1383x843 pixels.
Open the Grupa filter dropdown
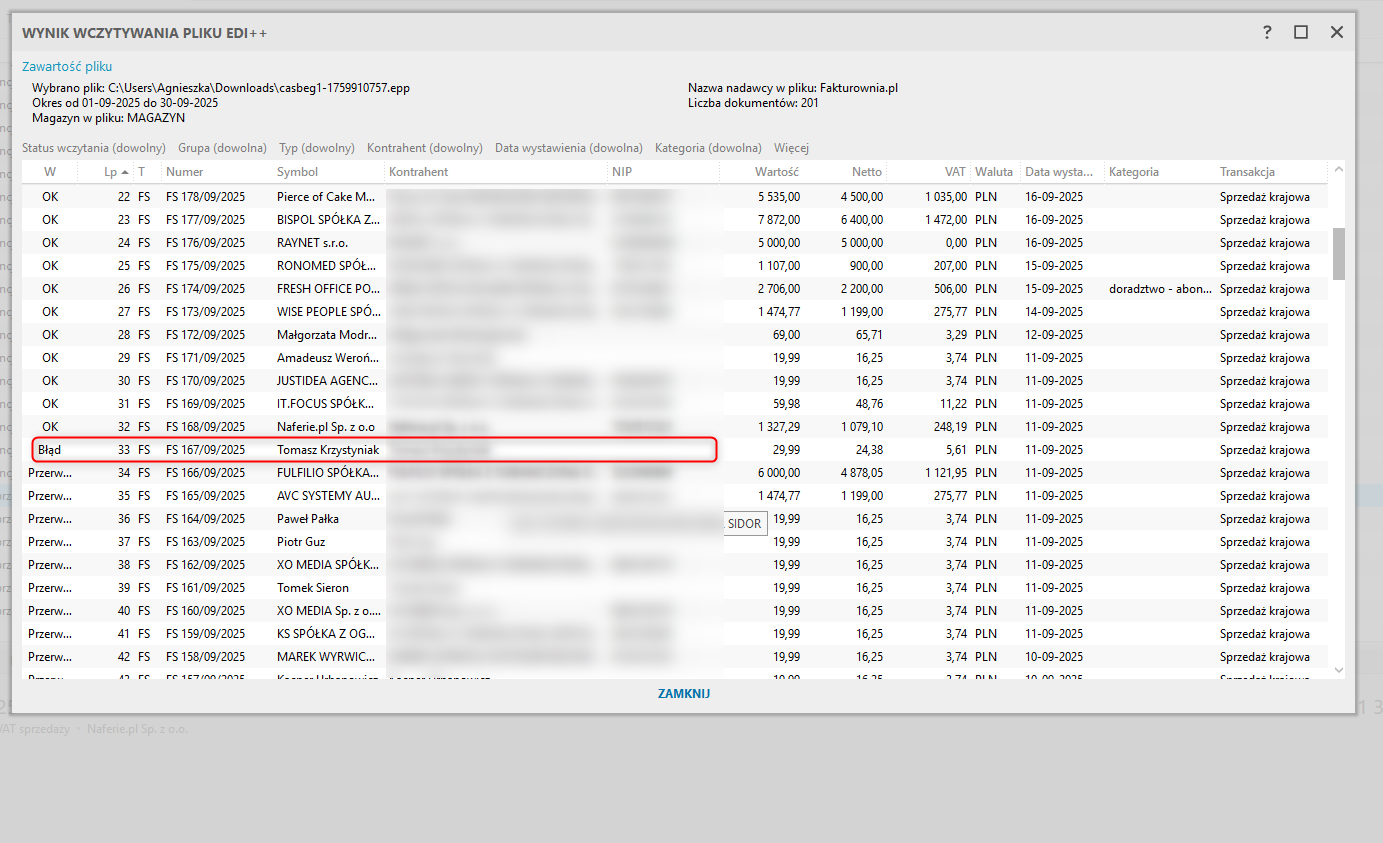[222, 148]
